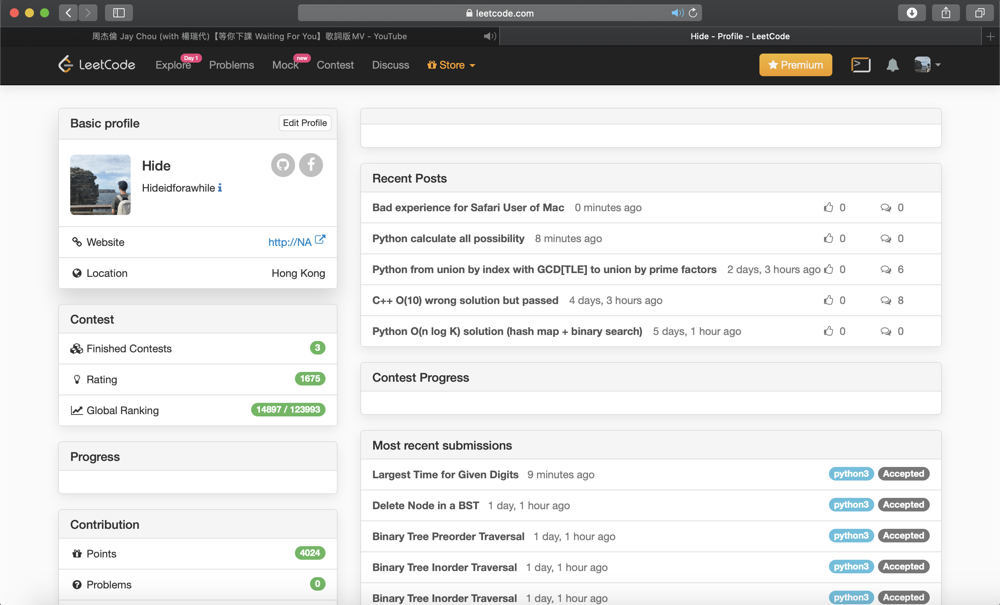This screenshot has height=605, width=1000.
Task: Click the Rating lightbulb icon
Action: click(x=77, y=379)
